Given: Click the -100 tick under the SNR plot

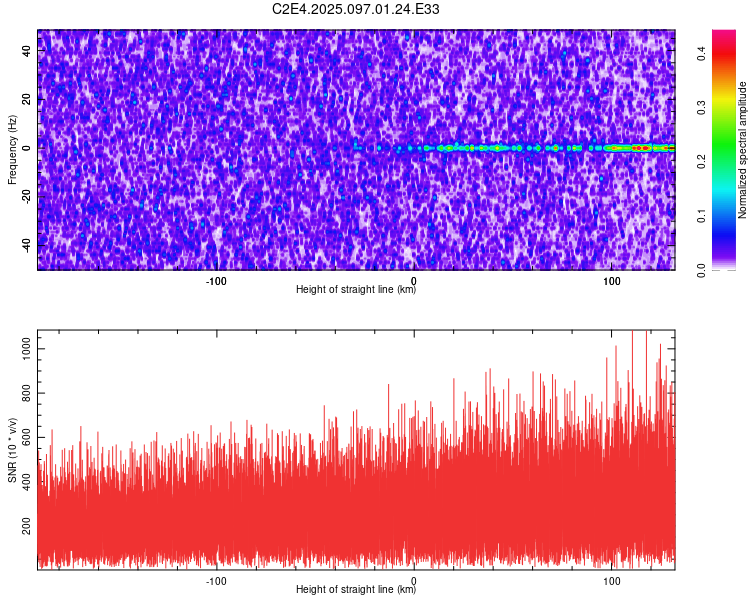Looking at the screenshot, I should pyautogui.click(x=216, y=581).
